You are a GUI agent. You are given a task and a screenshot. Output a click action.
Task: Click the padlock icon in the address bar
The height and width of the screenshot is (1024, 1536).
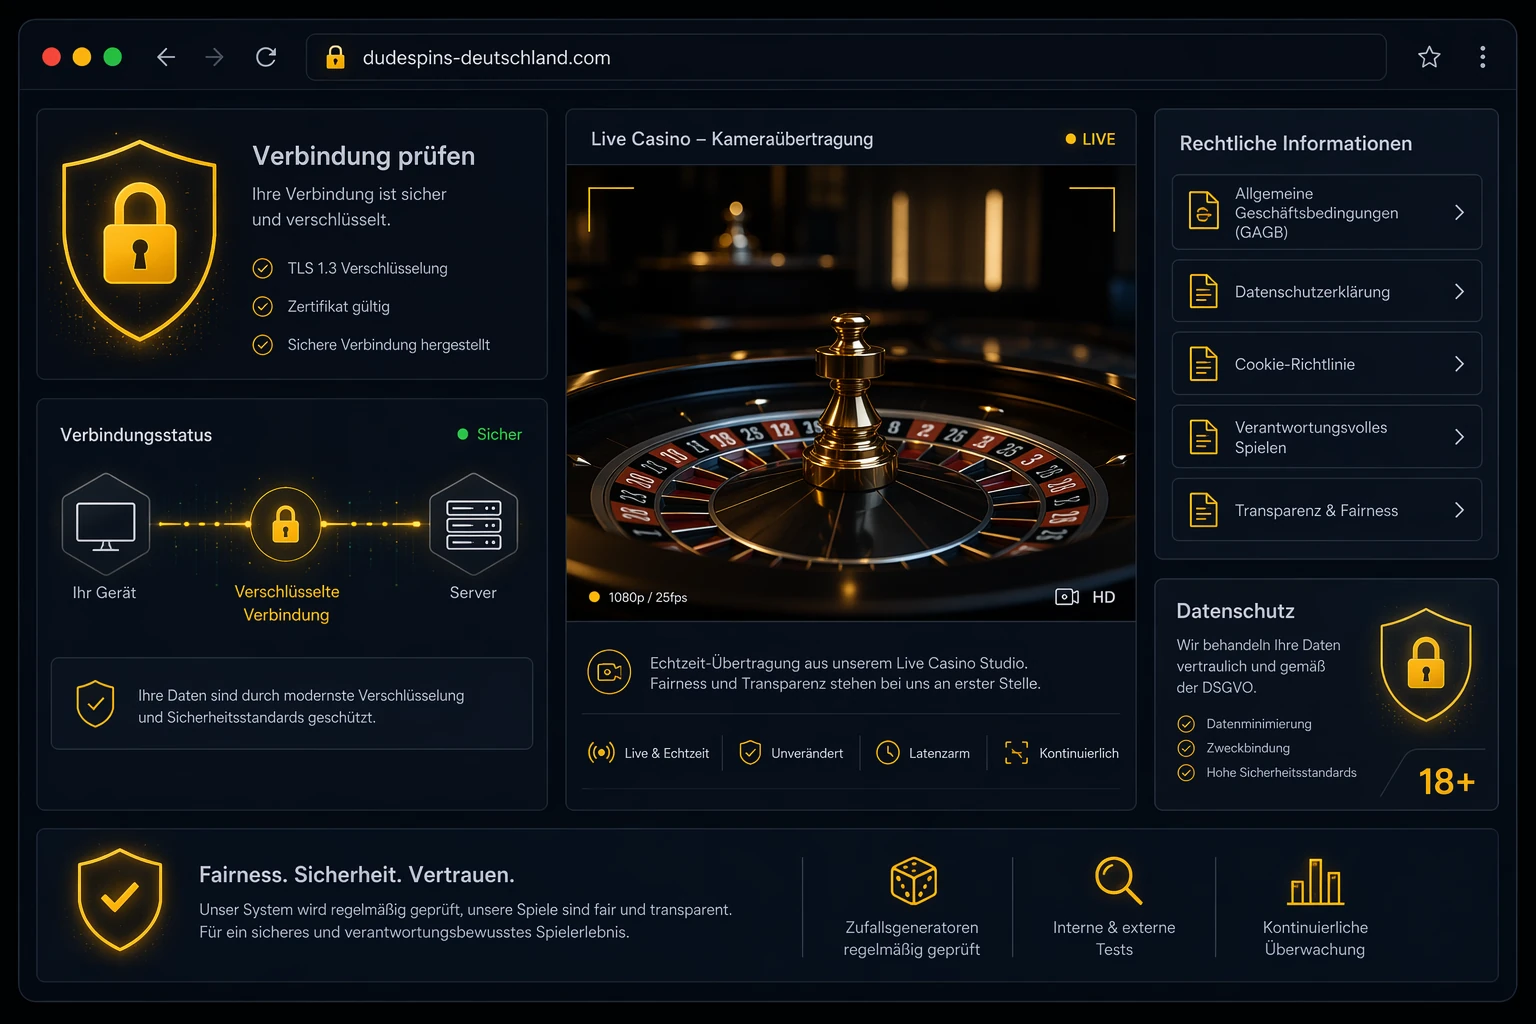pyautogui.click(x=336, y=57)
